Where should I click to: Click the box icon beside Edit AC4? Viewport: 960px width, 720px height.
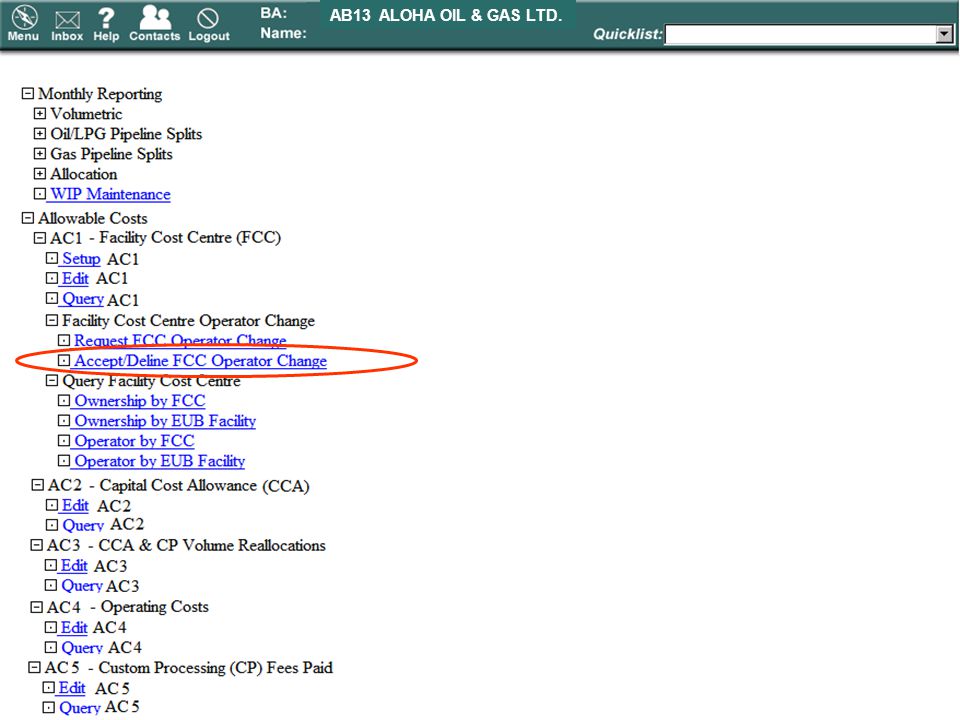[51, 628]
